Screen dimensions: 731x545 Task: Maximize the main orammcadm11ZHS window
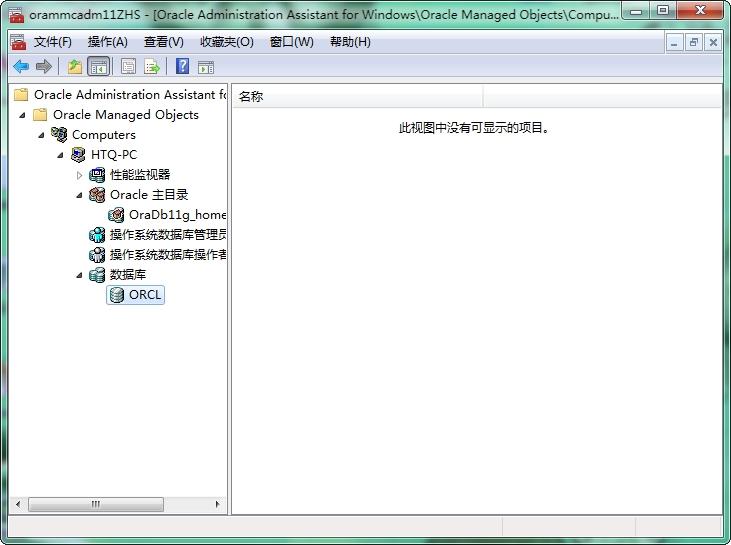pyautogui.click(x=664, y=11)
